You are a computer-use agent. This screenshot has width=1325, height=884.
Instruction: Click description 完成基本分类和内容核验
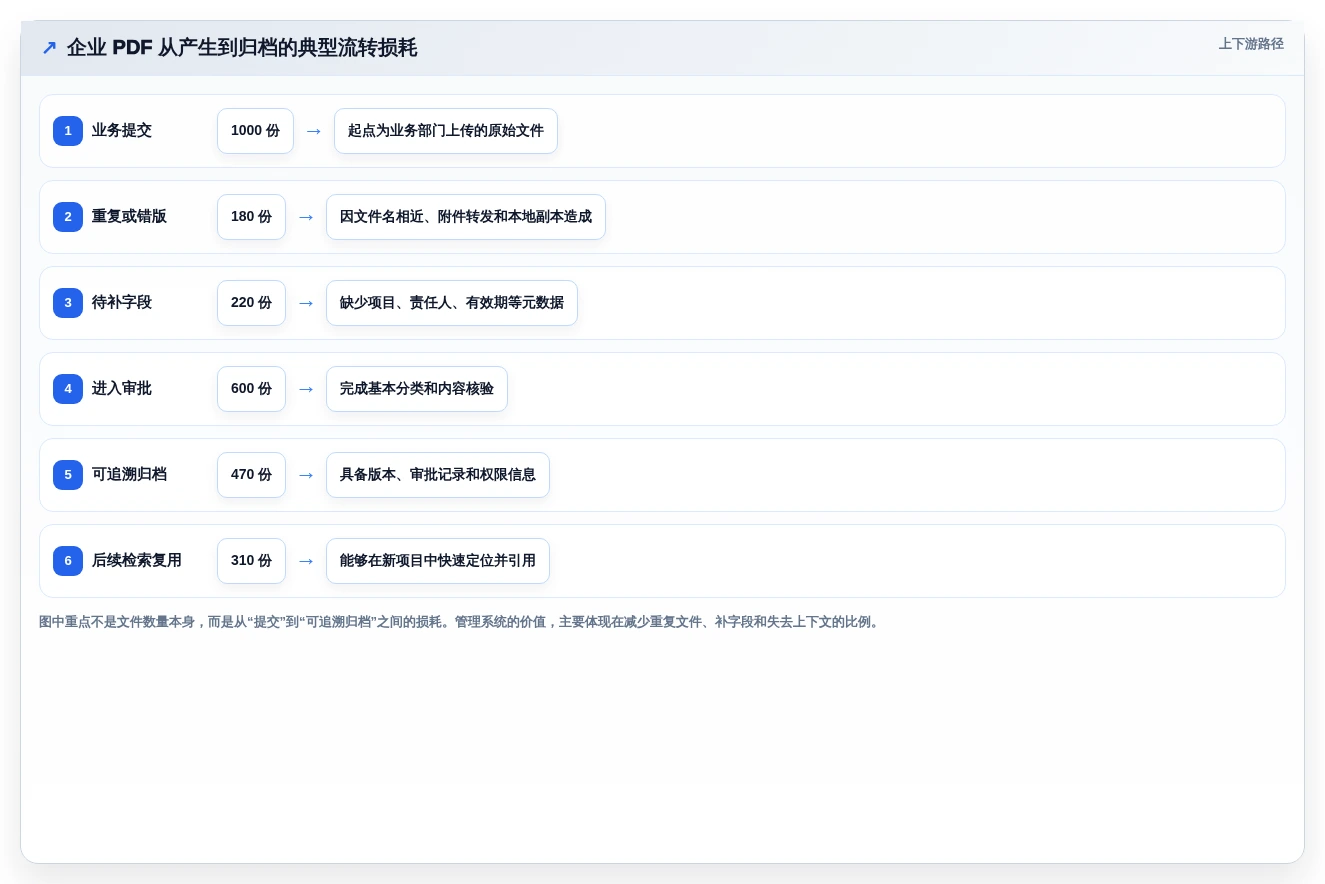click(x=417, y=389)
